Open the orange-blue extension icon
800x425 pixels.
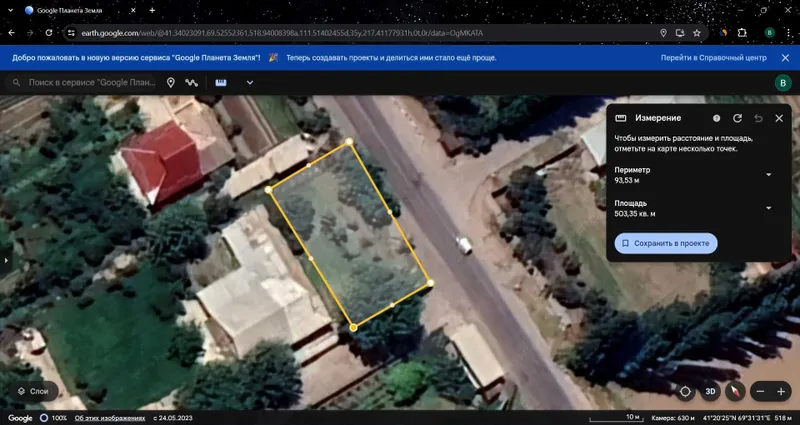(x=723, y=33)
